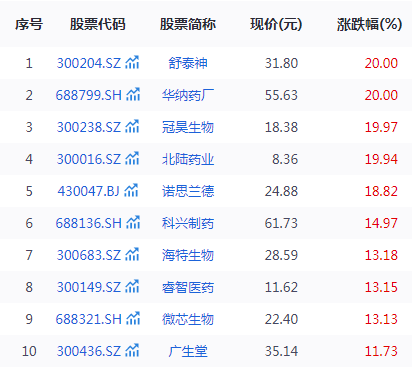Open chart icon next to 300016.SZ

click(132, 158)
